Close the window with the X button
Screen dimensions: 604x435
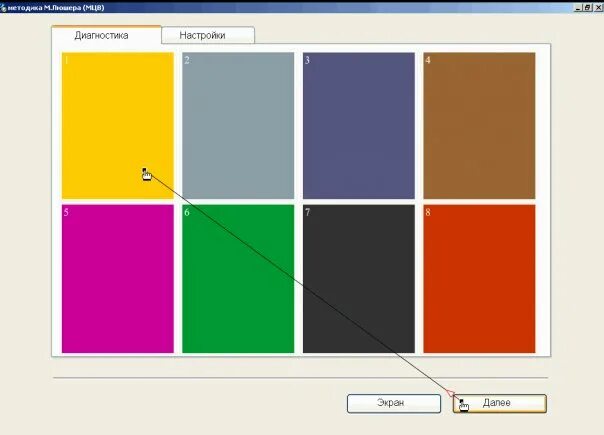[x=599, y=7]
